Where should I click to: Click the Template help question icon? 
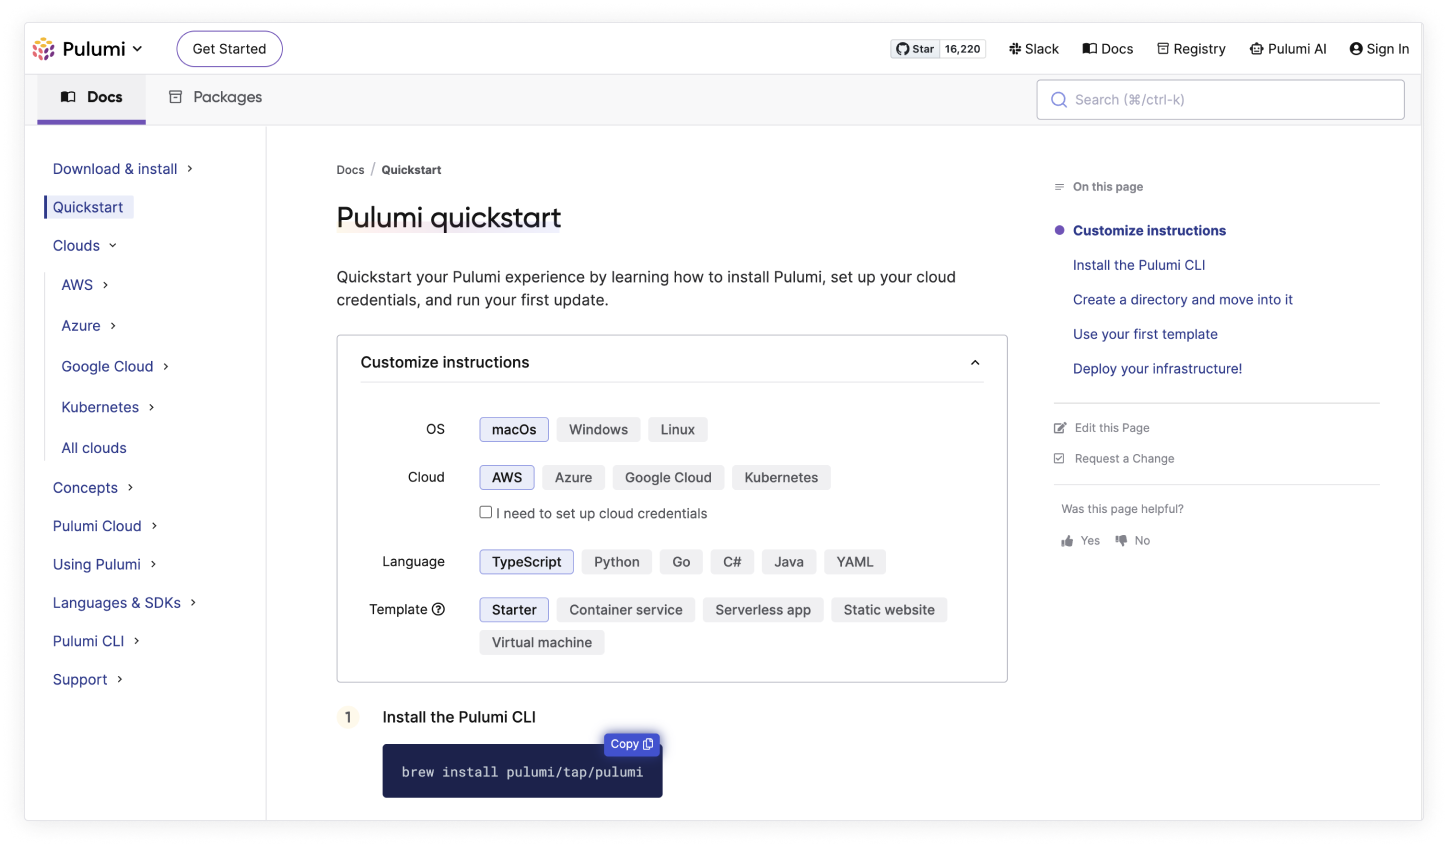pyautogui.click(x=438, y=610)
